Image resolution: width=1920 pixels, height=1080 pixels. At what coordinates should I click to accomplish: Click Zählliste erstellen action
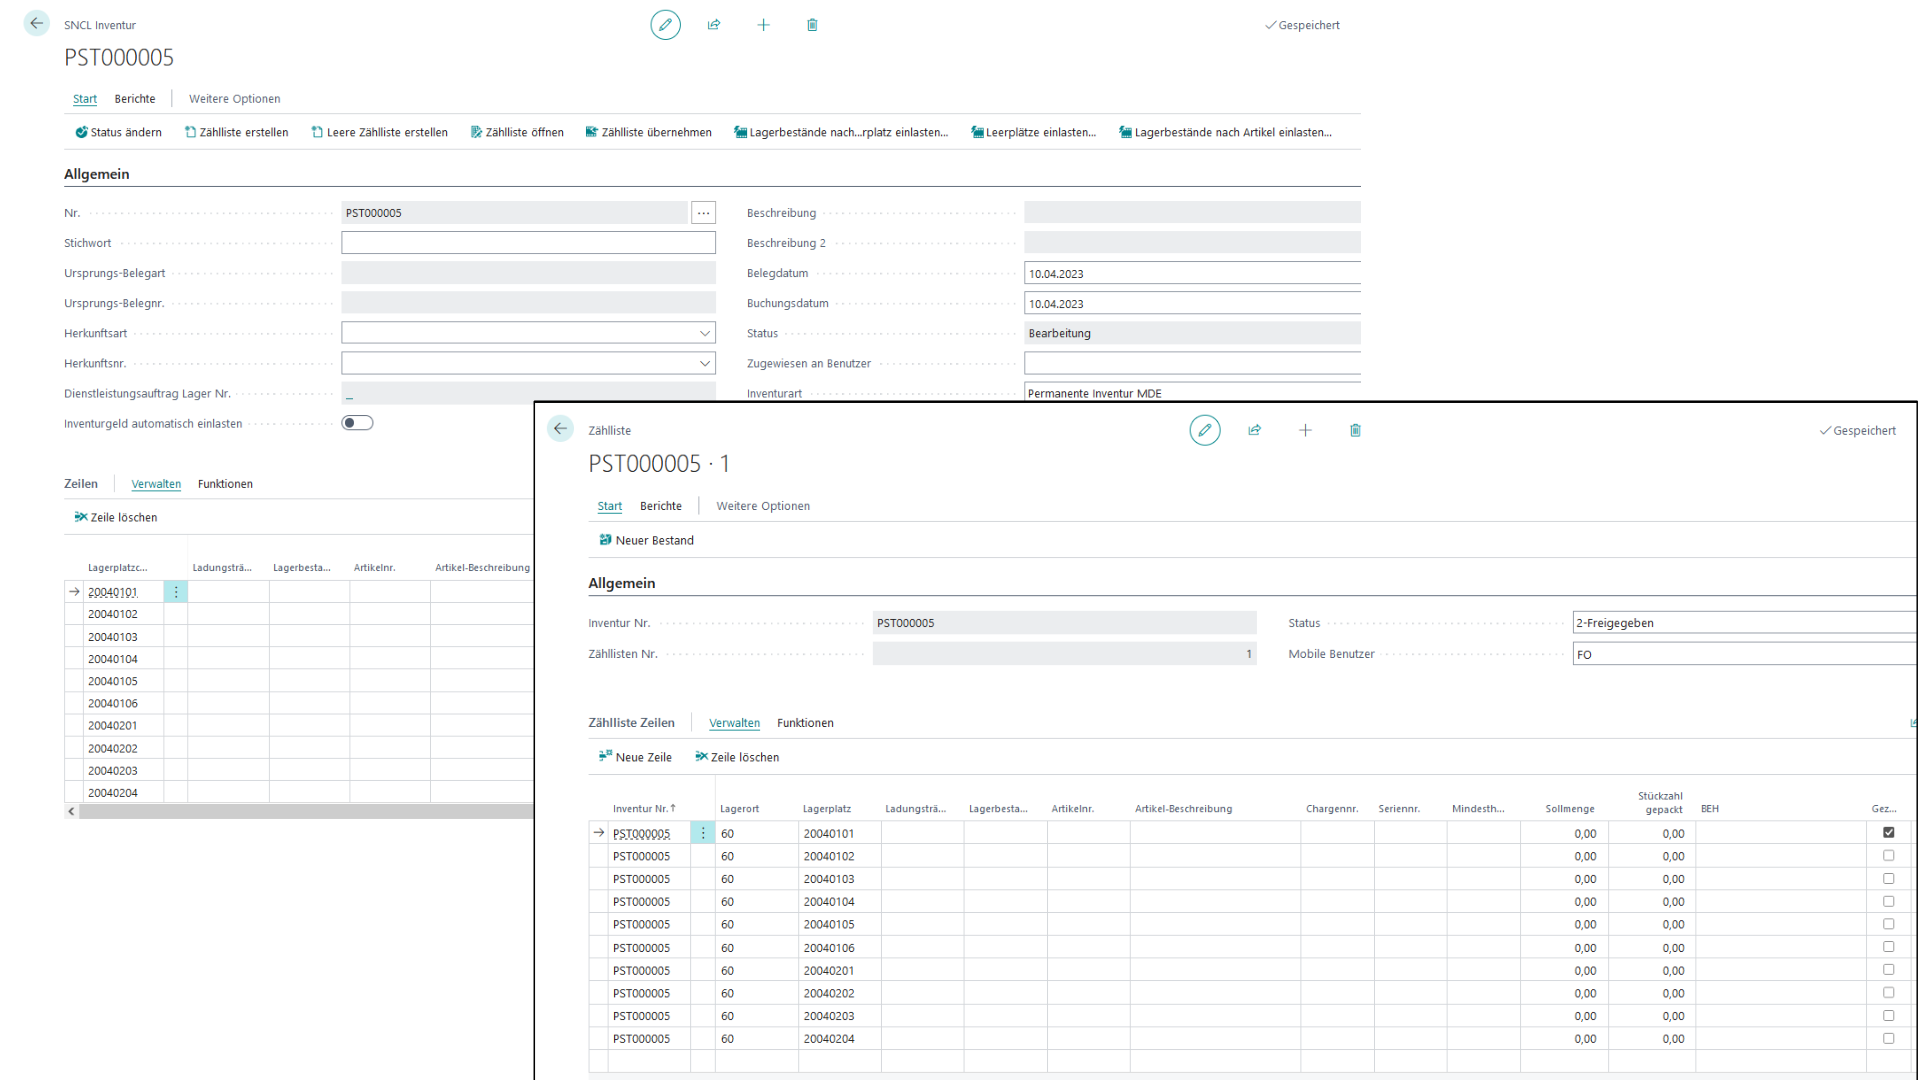coord(237,132)
